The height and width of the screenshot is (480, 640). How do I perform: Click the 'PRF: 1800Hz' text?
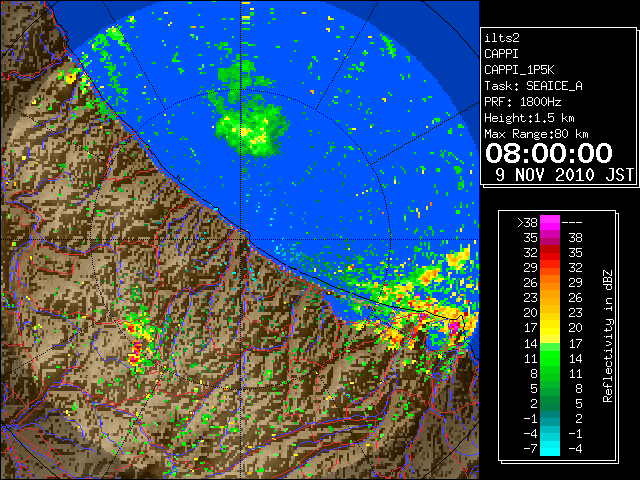[x=523, y=102]
